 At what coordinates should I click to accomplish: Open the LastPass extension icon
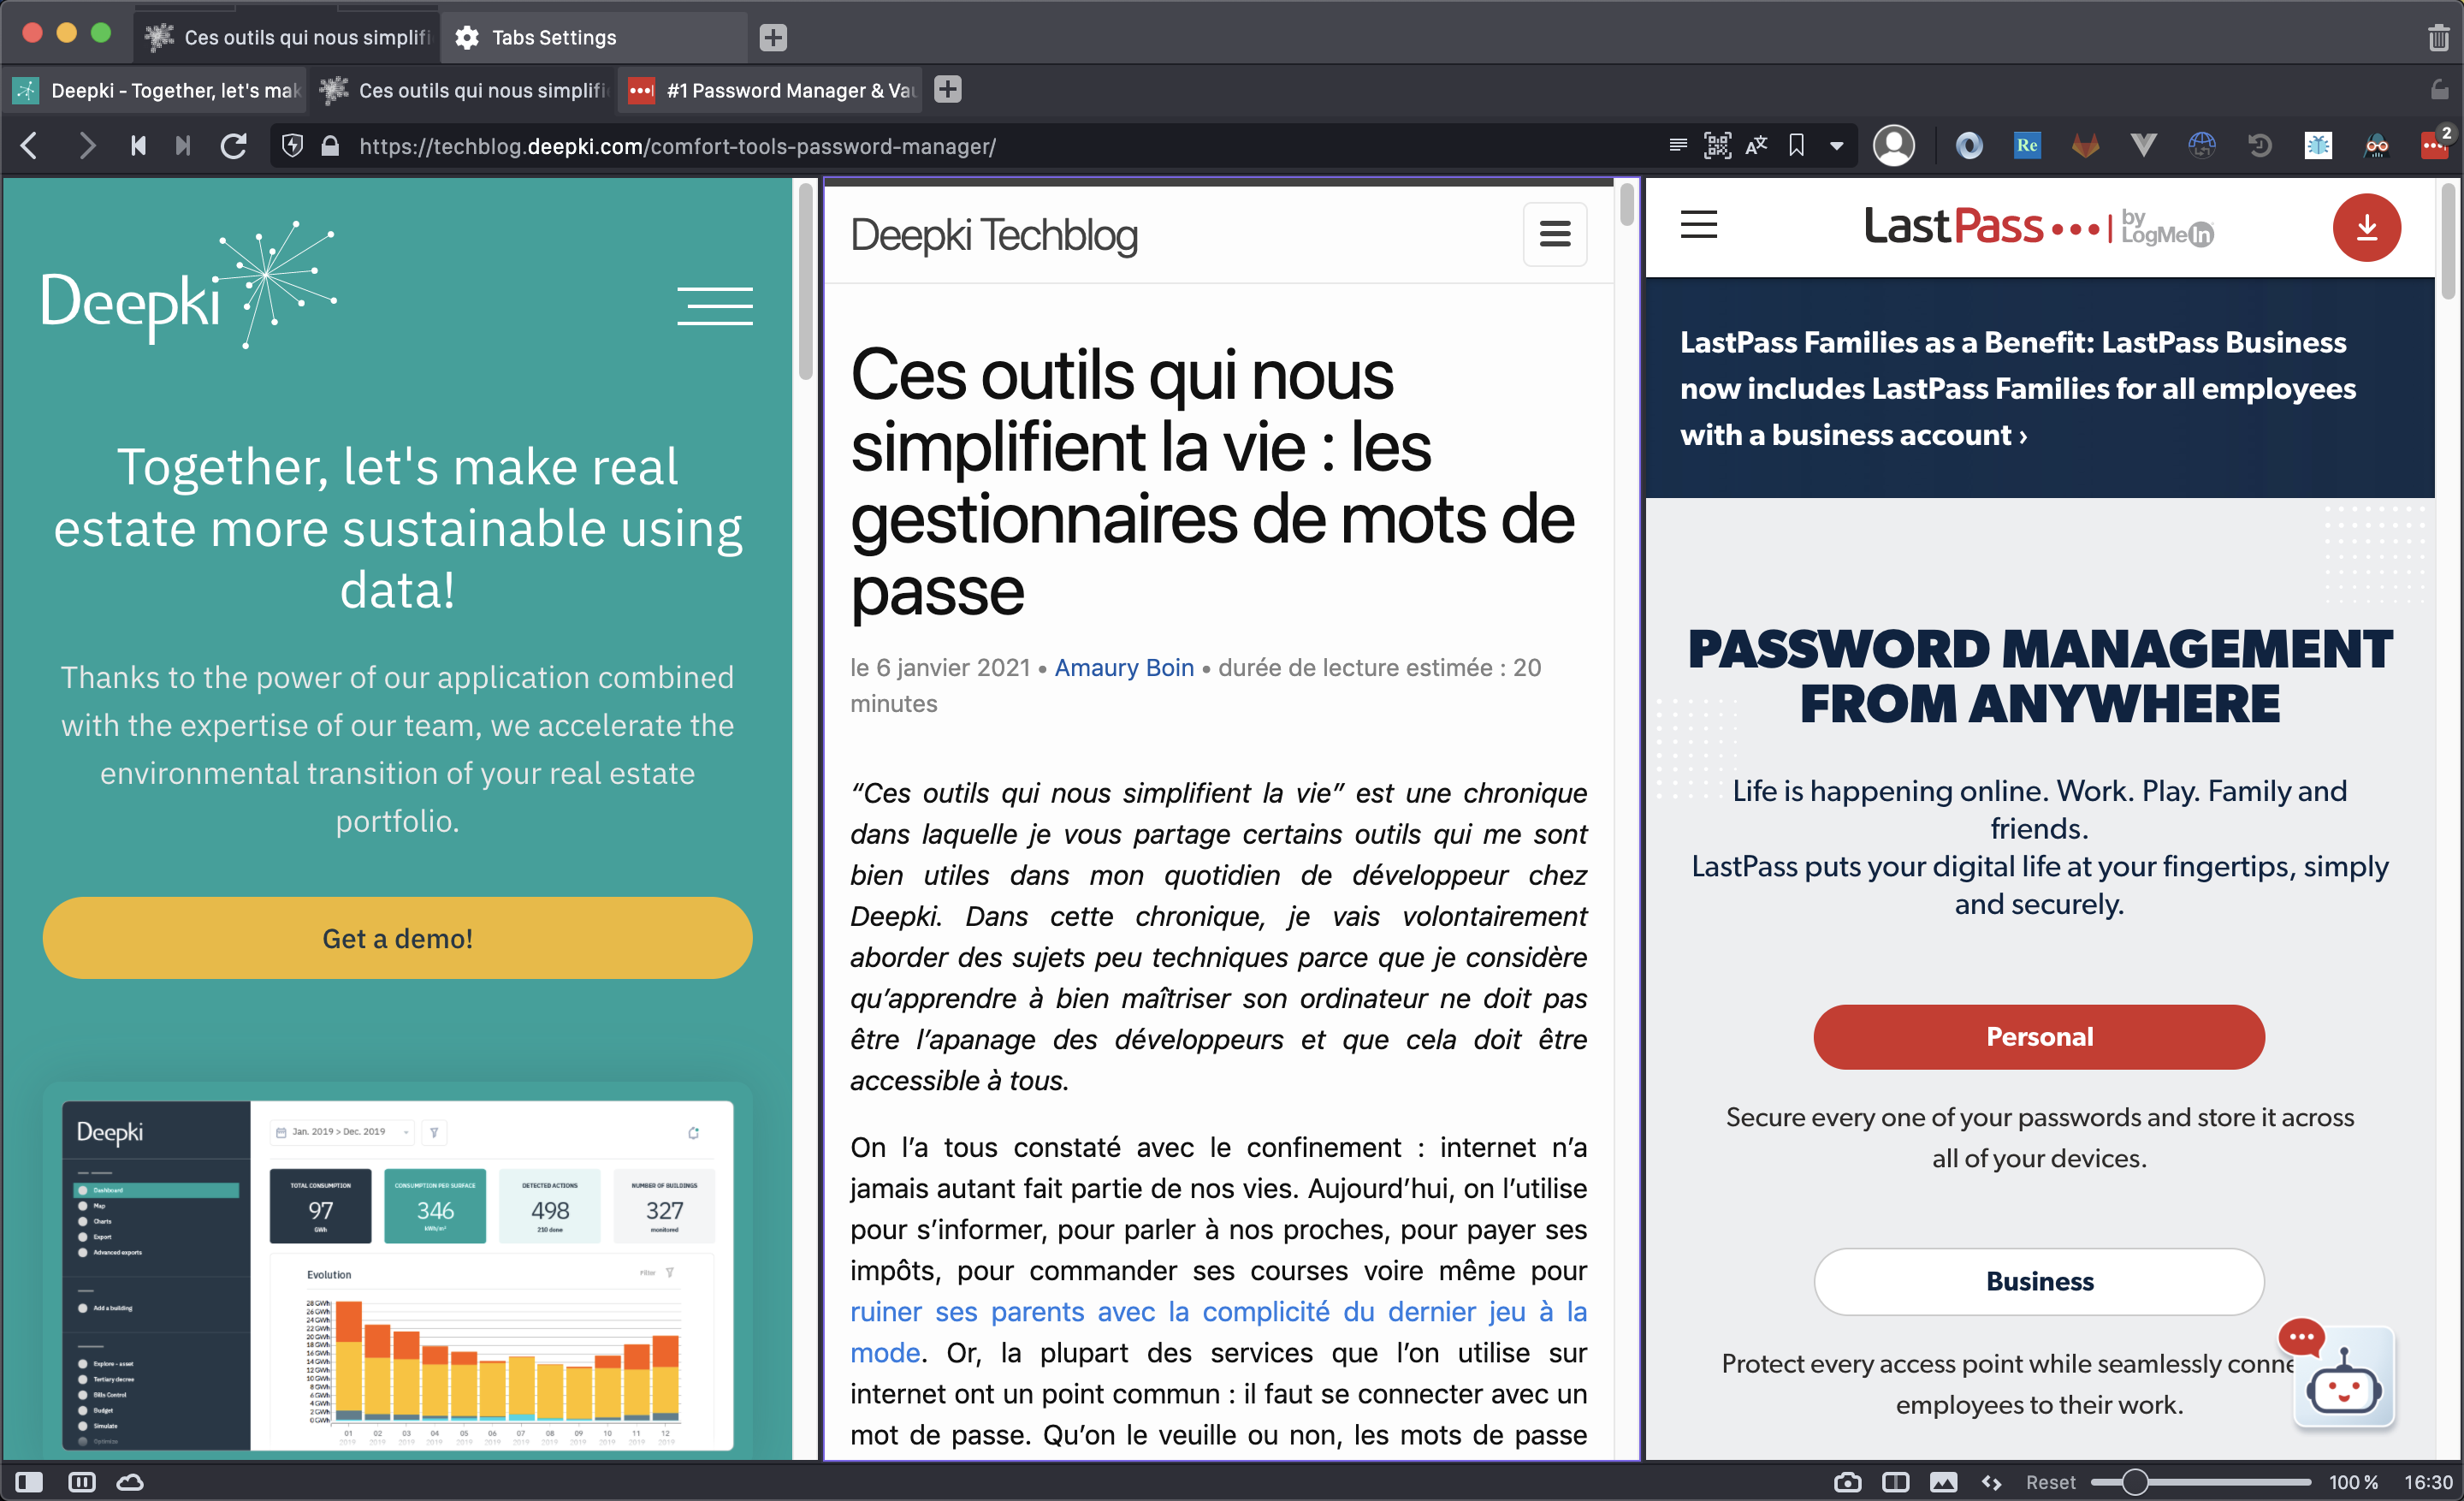[2433, 146]
